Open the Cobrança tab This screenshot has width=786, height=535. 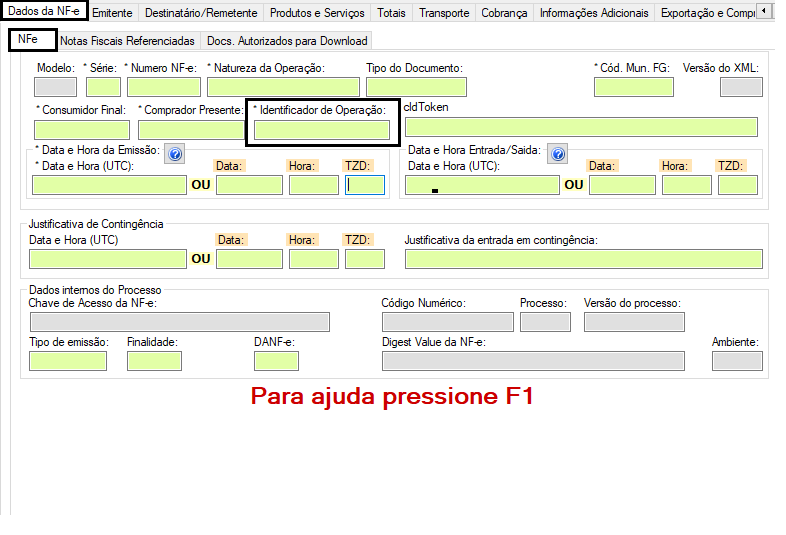(504, 13)
